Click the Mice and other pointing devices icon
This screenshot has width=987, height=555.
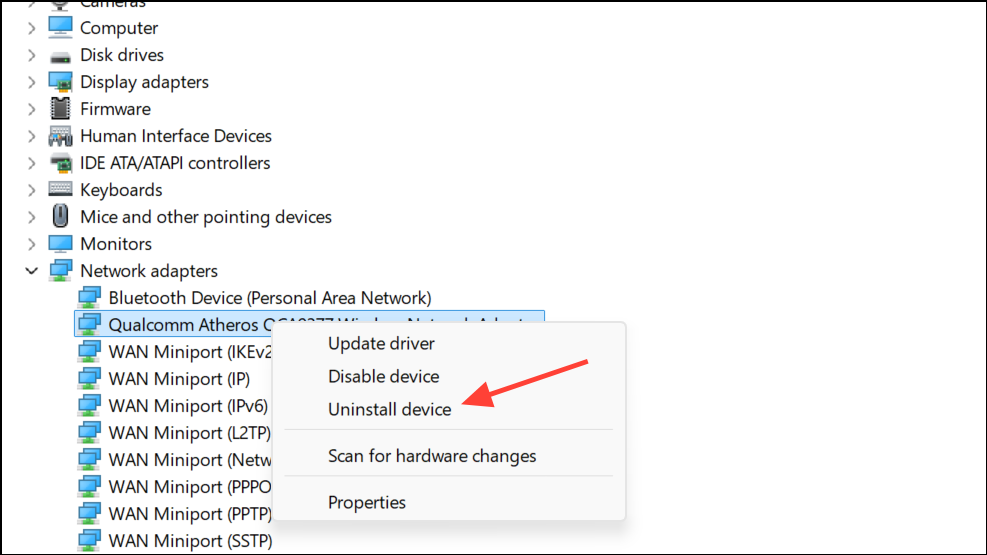[x=60, y=216]
